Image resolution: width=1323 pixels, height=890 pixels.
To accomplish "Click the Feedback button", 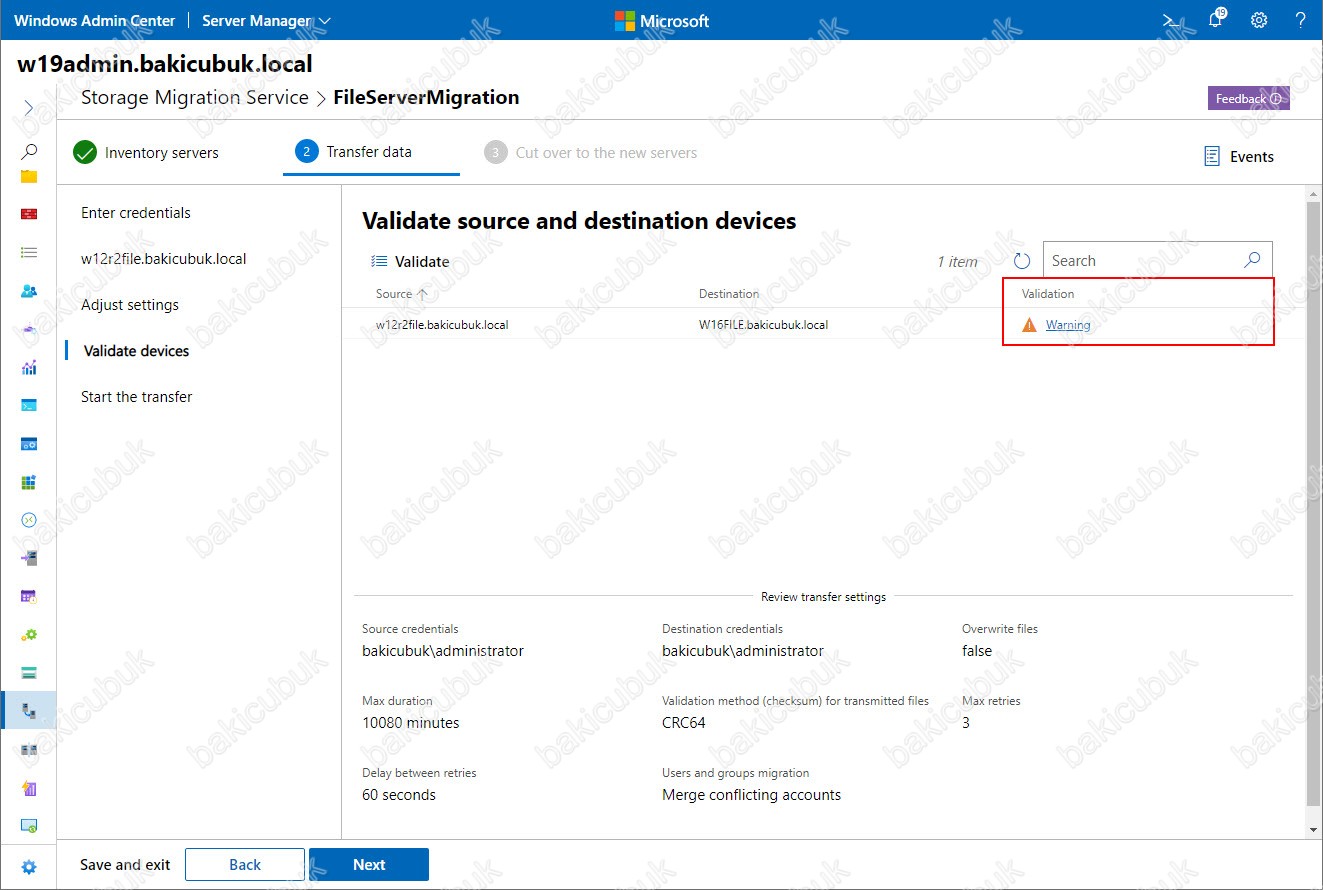I will pyautogui.click(x=1248, y=98).
